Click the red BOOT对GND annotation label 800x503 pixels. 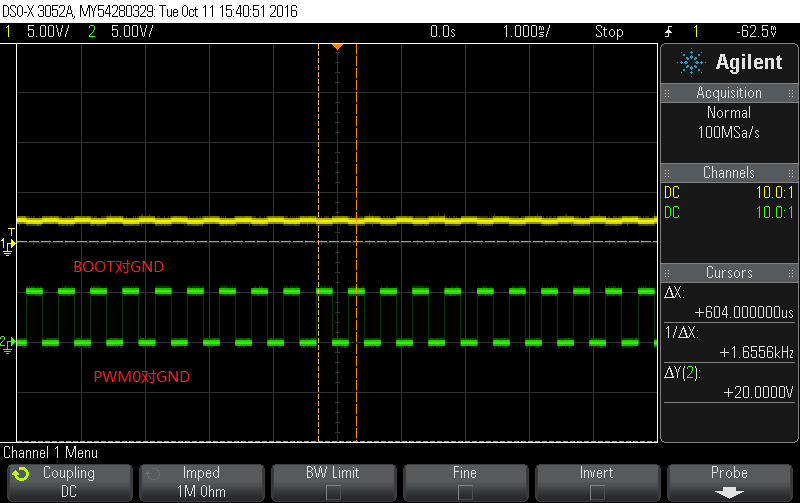point(118,267)
